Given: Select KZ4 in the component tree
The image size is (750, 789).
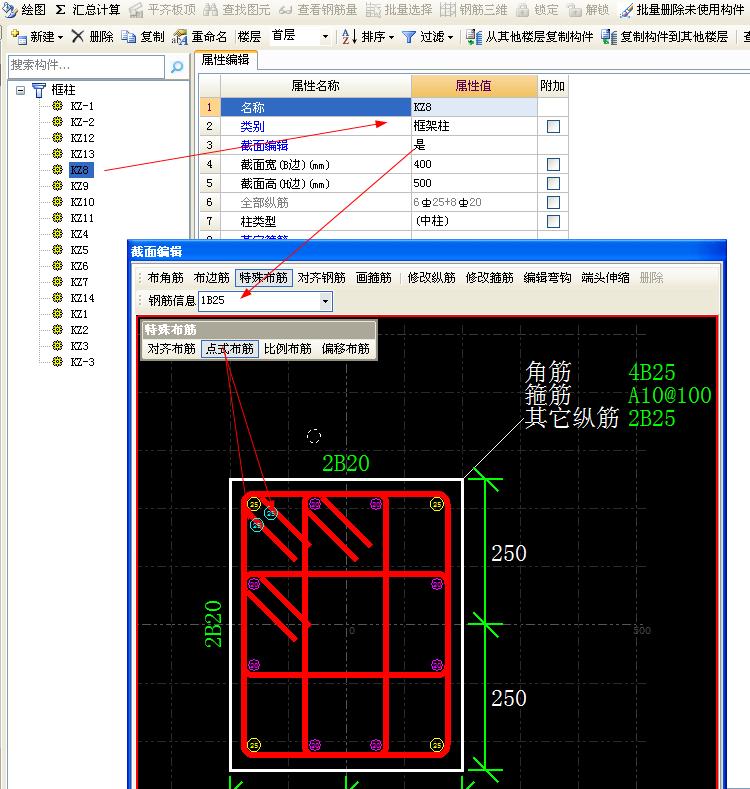Looking at the screenshot, I should point(80,234).
